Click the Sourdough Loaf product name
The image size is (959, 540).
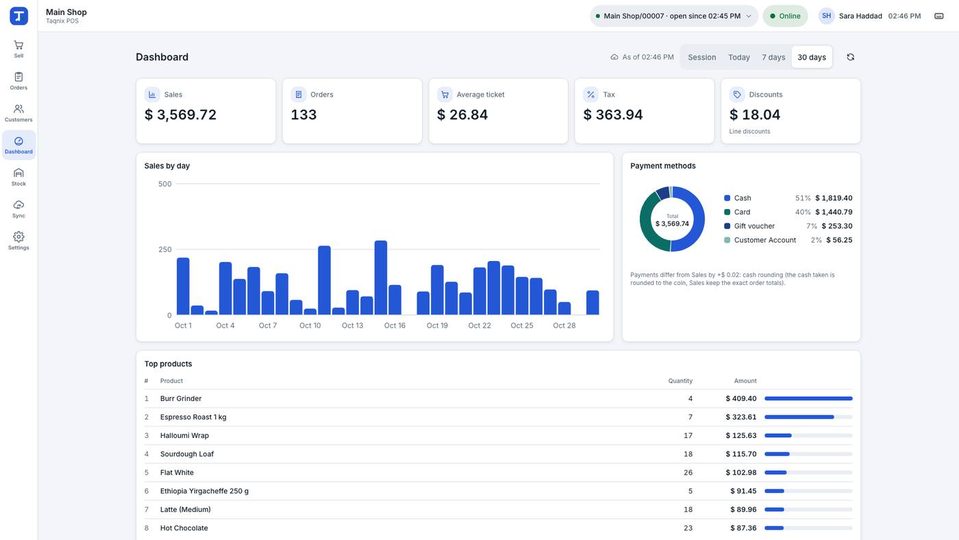point(187,454)
